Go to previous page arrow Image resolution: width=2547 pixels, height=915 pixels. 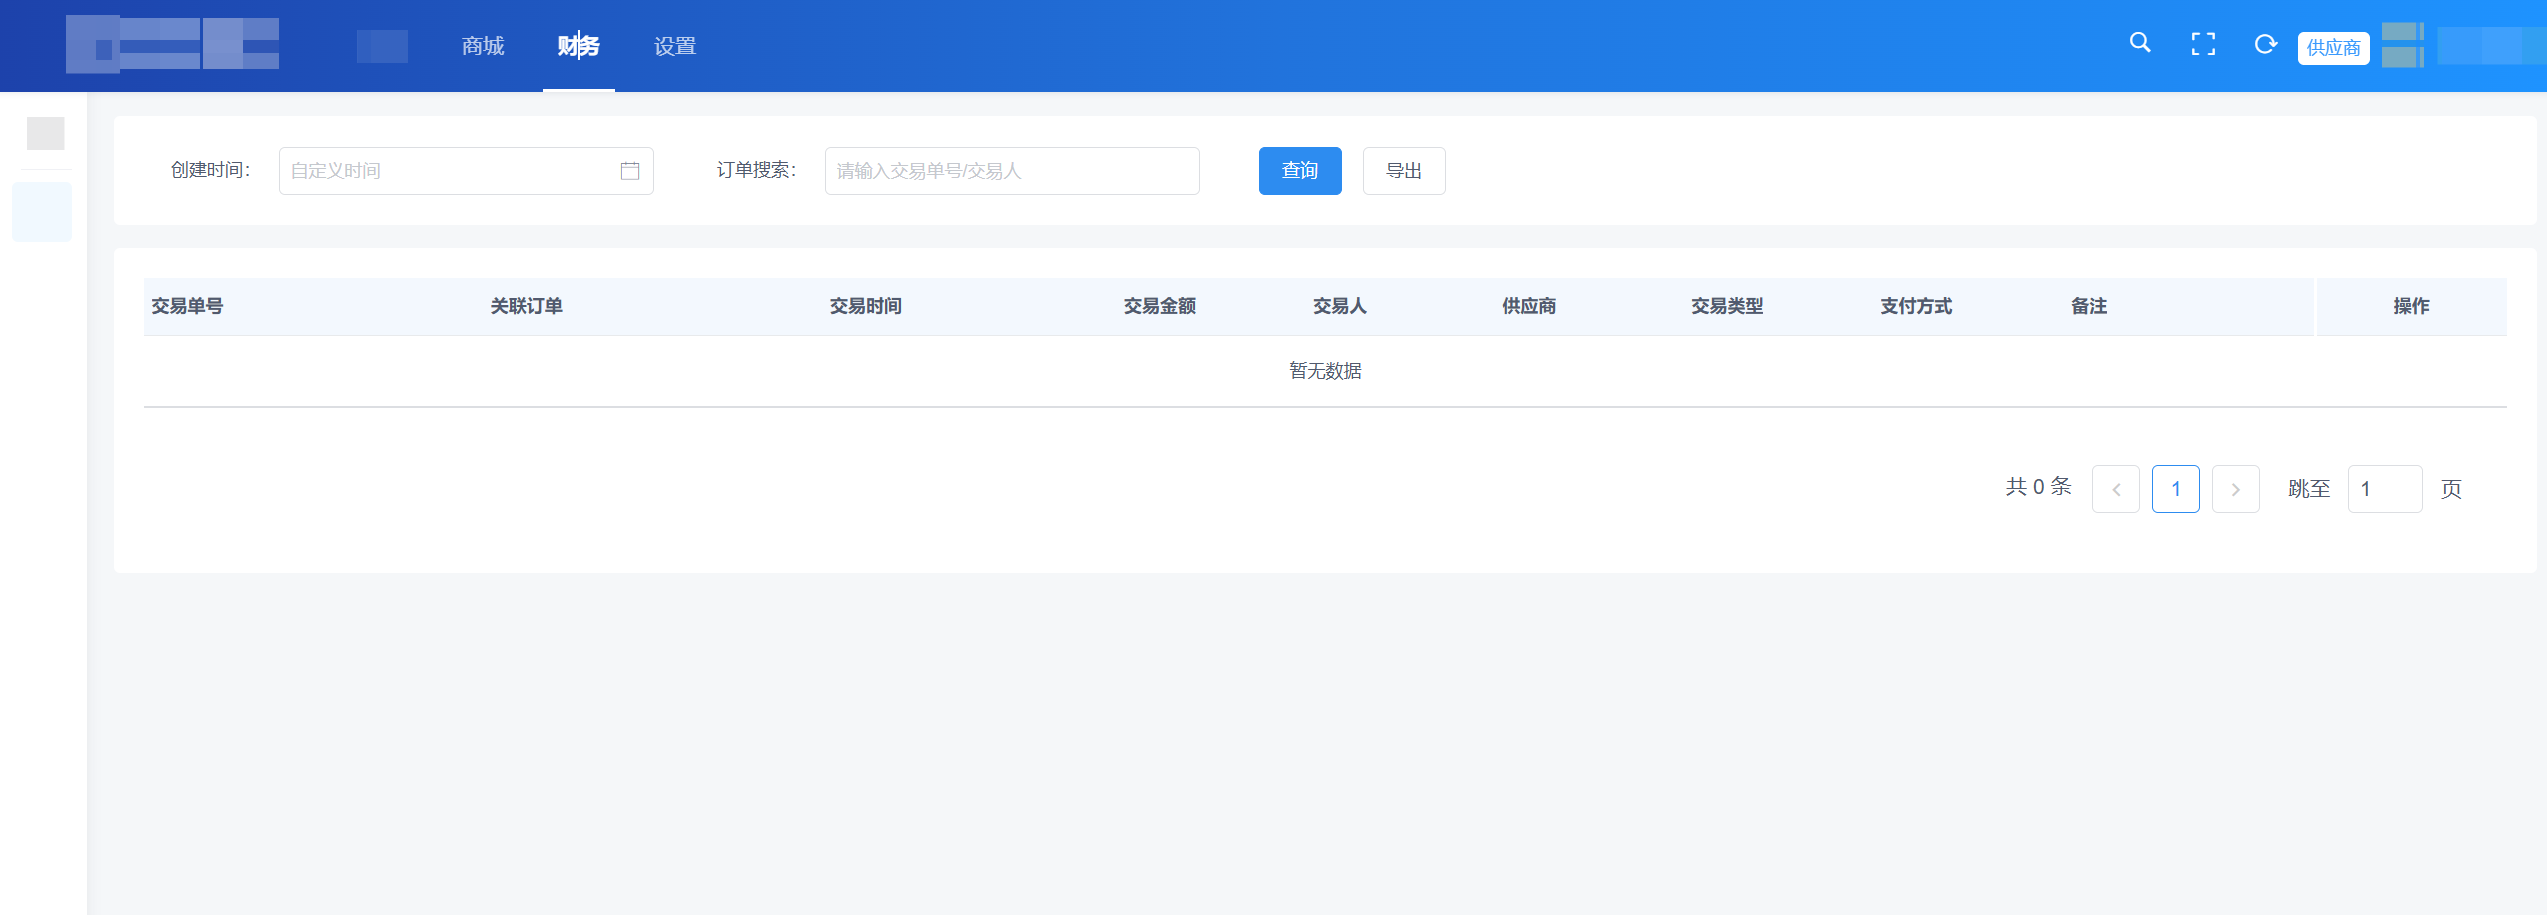coord(2115,489)
